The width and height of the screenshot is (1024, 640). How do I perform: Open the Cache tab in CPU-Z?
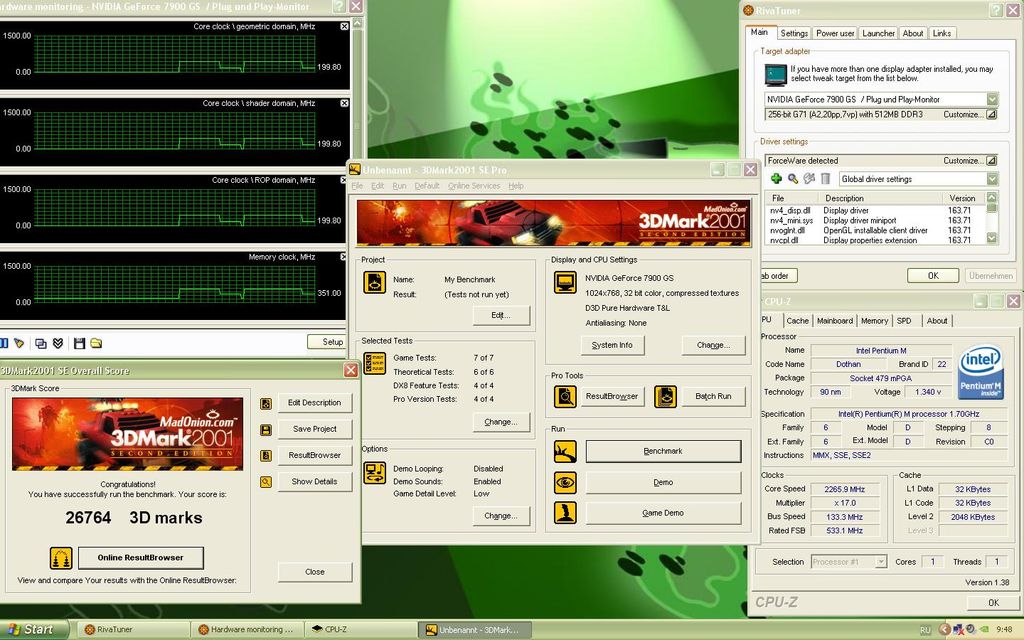(797, 321)
